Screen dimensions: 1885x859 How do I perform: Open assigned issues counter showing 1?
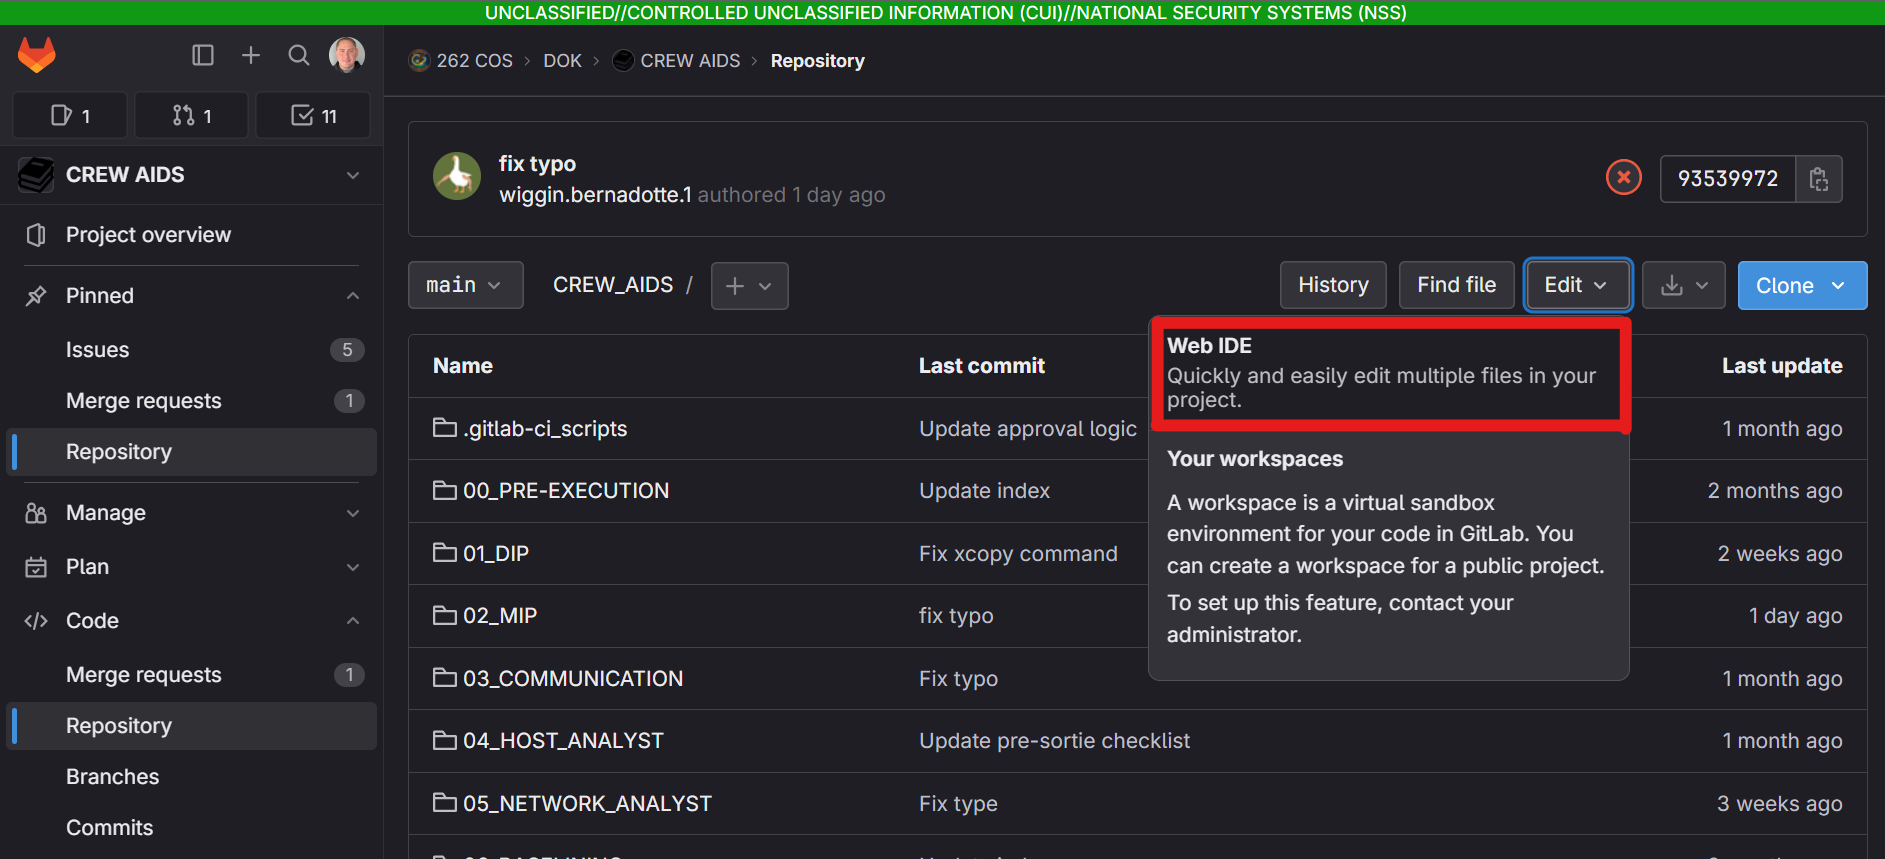pyautogui.click(x=70, y=116)
